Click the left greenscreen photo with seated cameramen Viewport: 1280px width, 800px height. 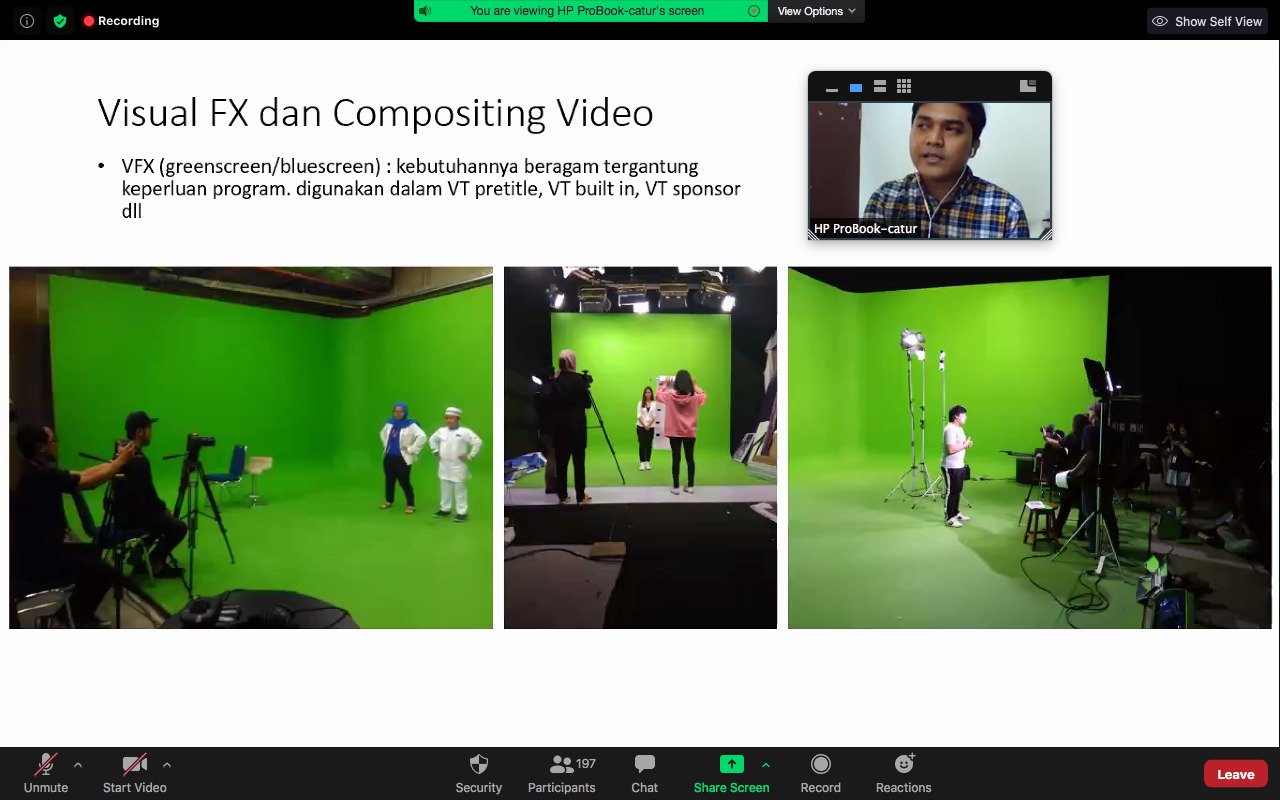point(251,447)
